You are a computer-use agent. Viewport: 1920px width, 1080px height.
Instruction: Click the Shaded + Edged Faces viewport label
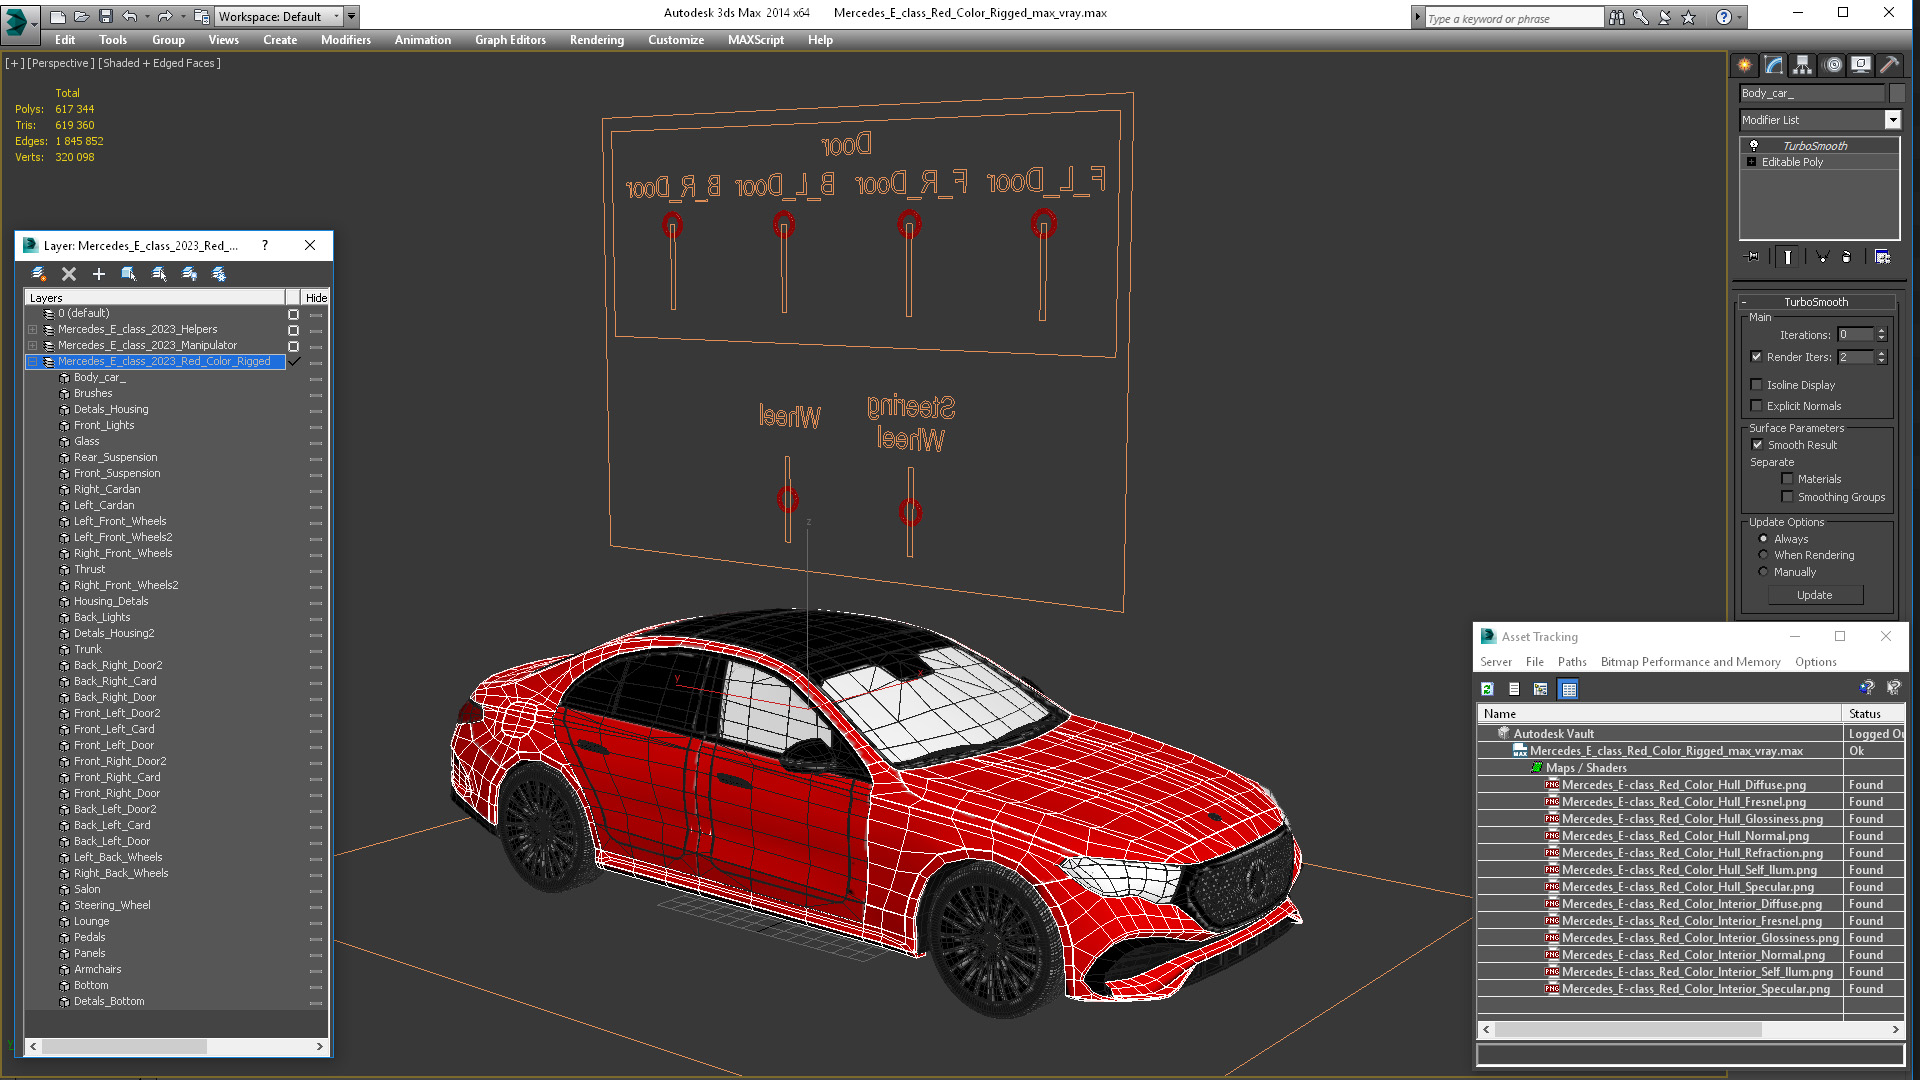tap(159, 63)
